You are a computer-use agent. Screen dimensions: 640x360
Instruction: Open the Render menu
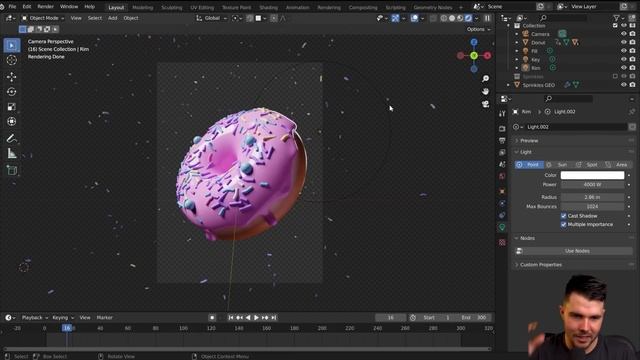45,7
